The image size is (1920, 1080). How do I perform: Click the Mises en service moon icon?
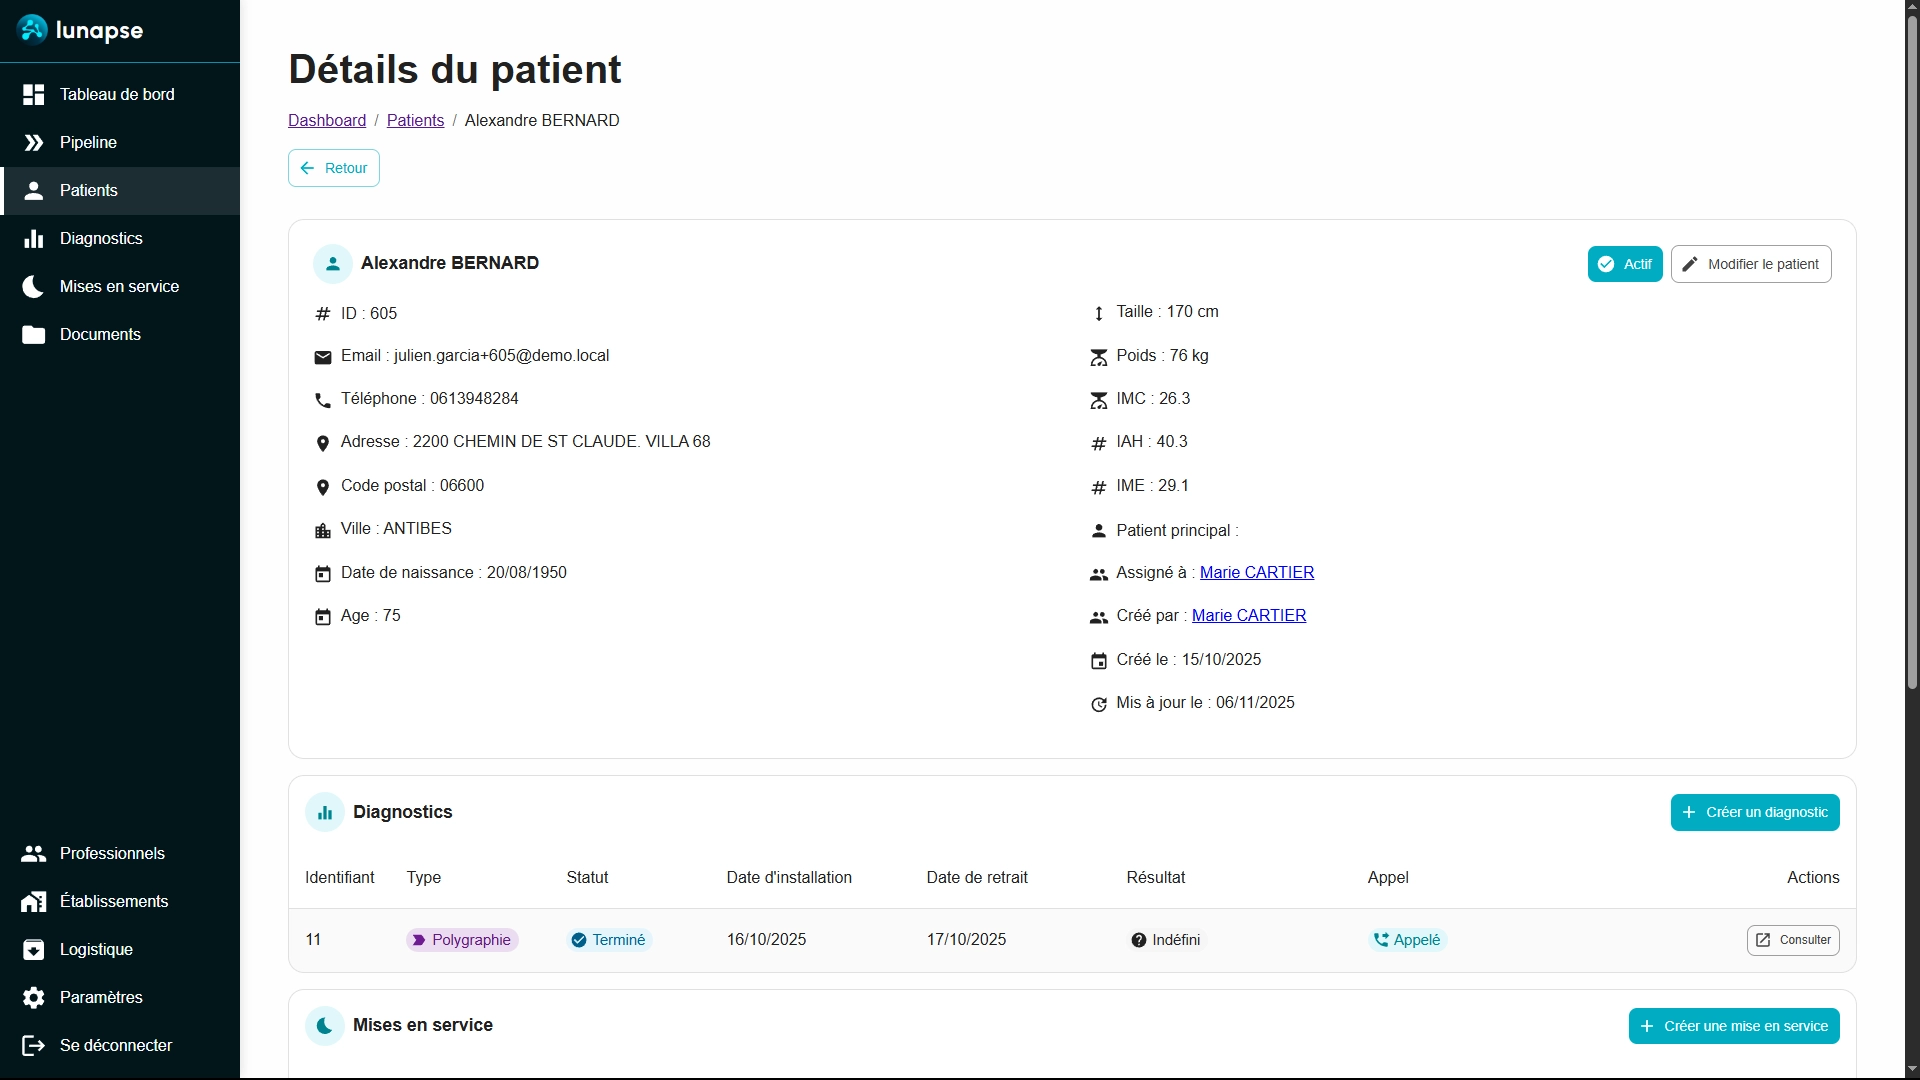coord(34,287)
